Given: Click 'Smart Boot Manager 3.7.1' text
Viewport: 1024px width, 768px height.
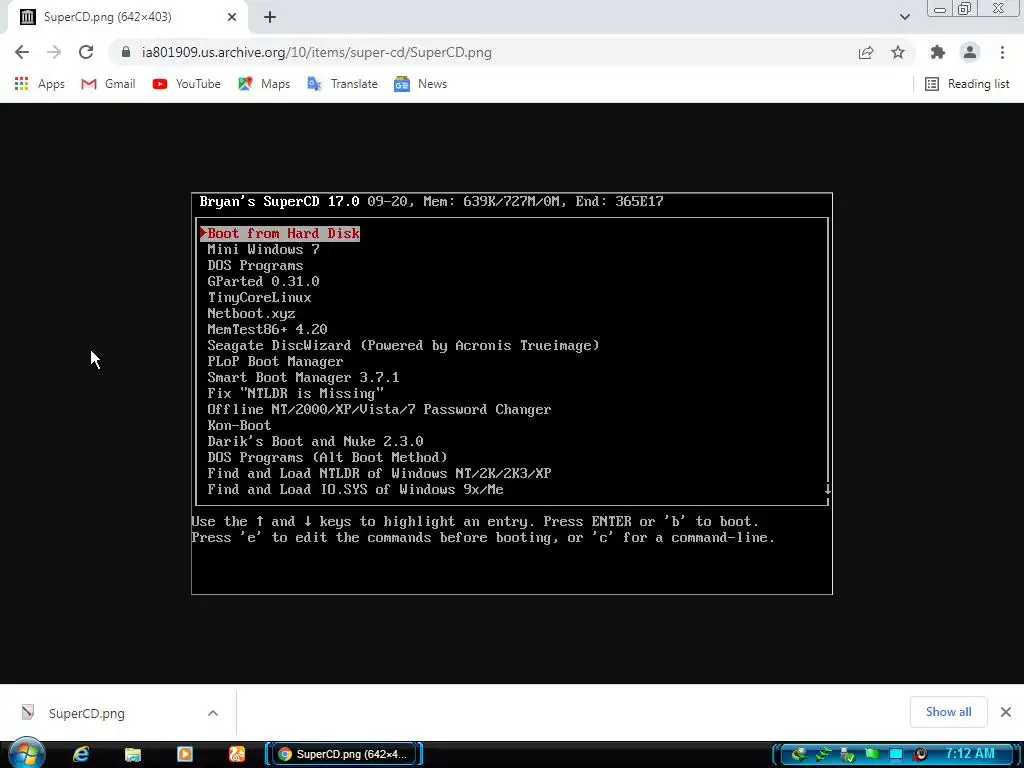Looking at the screenshot, I should pyautogui.click(x=303, y=377).
